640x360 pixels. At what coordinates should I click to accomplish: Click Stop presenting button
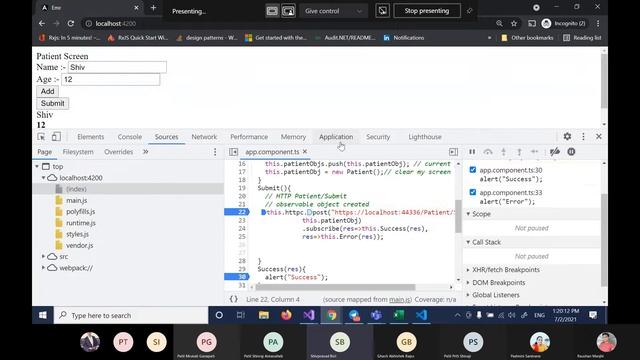click(x=427, y=11)
